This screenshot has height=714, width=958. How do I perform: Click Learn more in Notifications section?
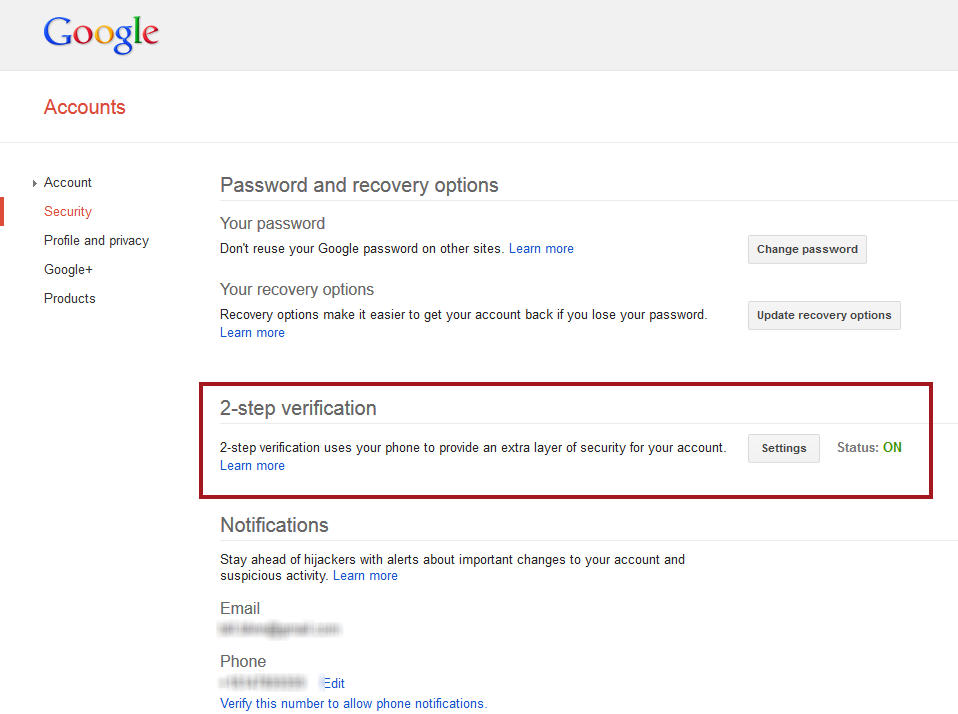tap(365, 575)
